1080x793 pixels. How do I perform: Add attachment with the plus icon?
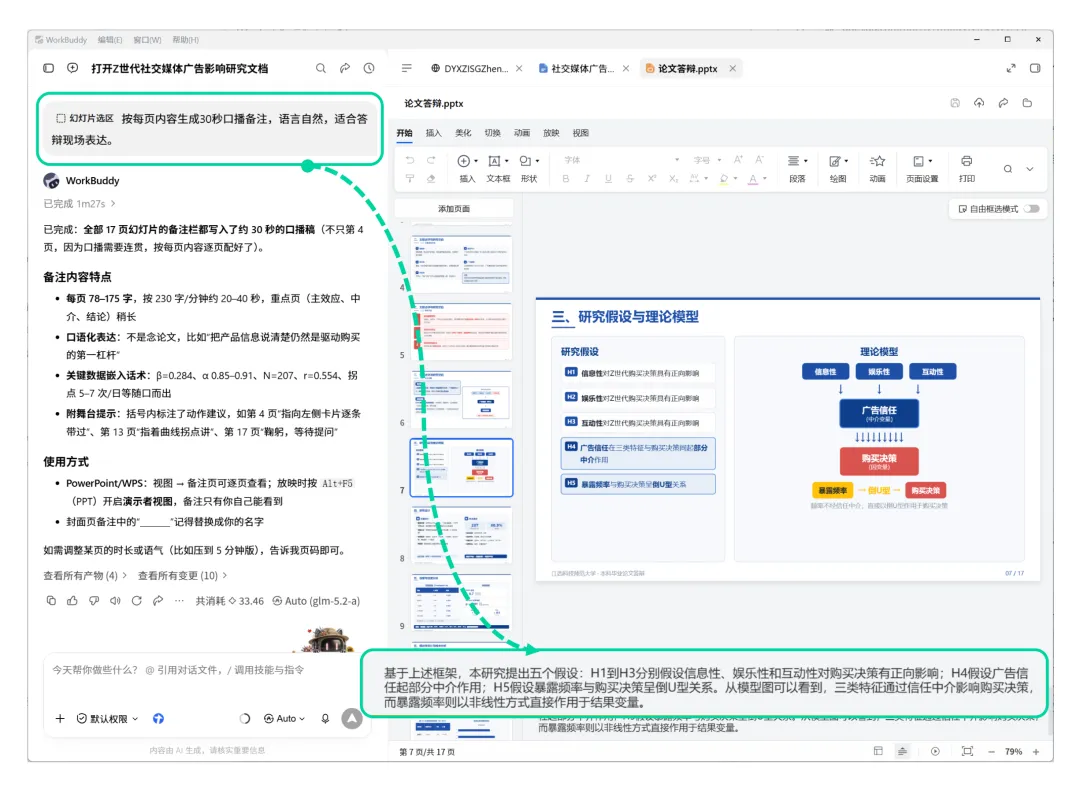(60, 719)
